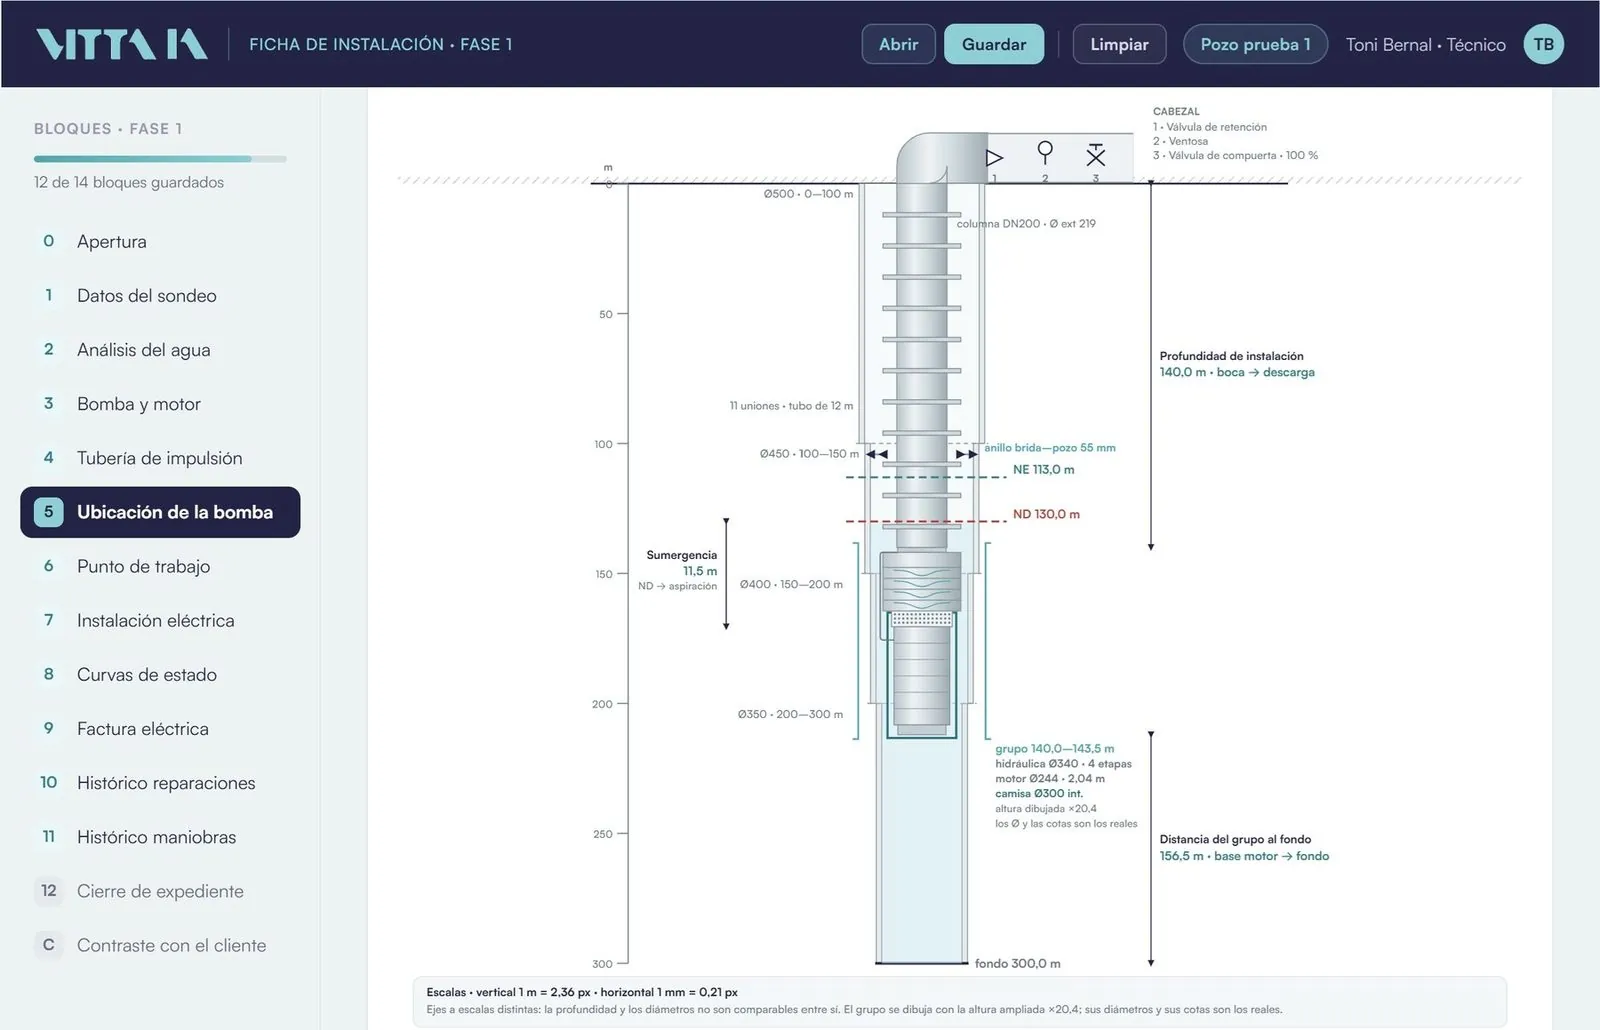Image resolution: width=1600 pixels, height=1030 pixels.
Task: Click the Limpiar button
Action: coord(1119,44)
